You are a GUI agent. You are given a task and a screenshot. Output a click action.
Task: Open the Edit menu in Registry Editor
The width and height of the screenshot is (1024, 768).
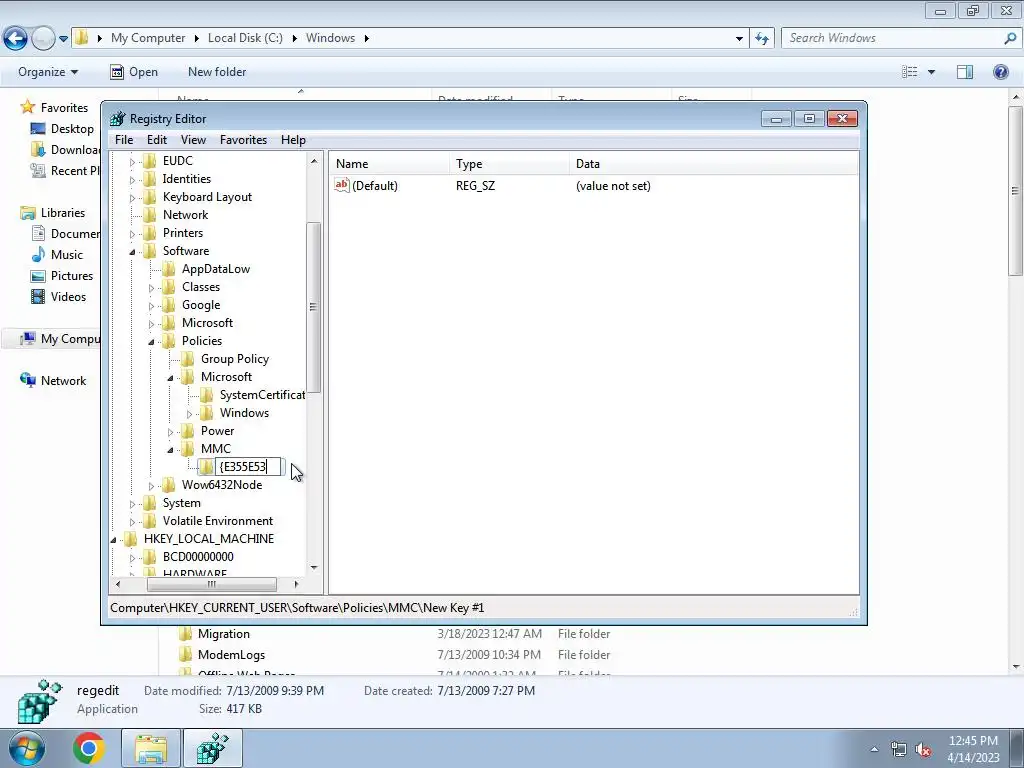(x=157, y=140)
